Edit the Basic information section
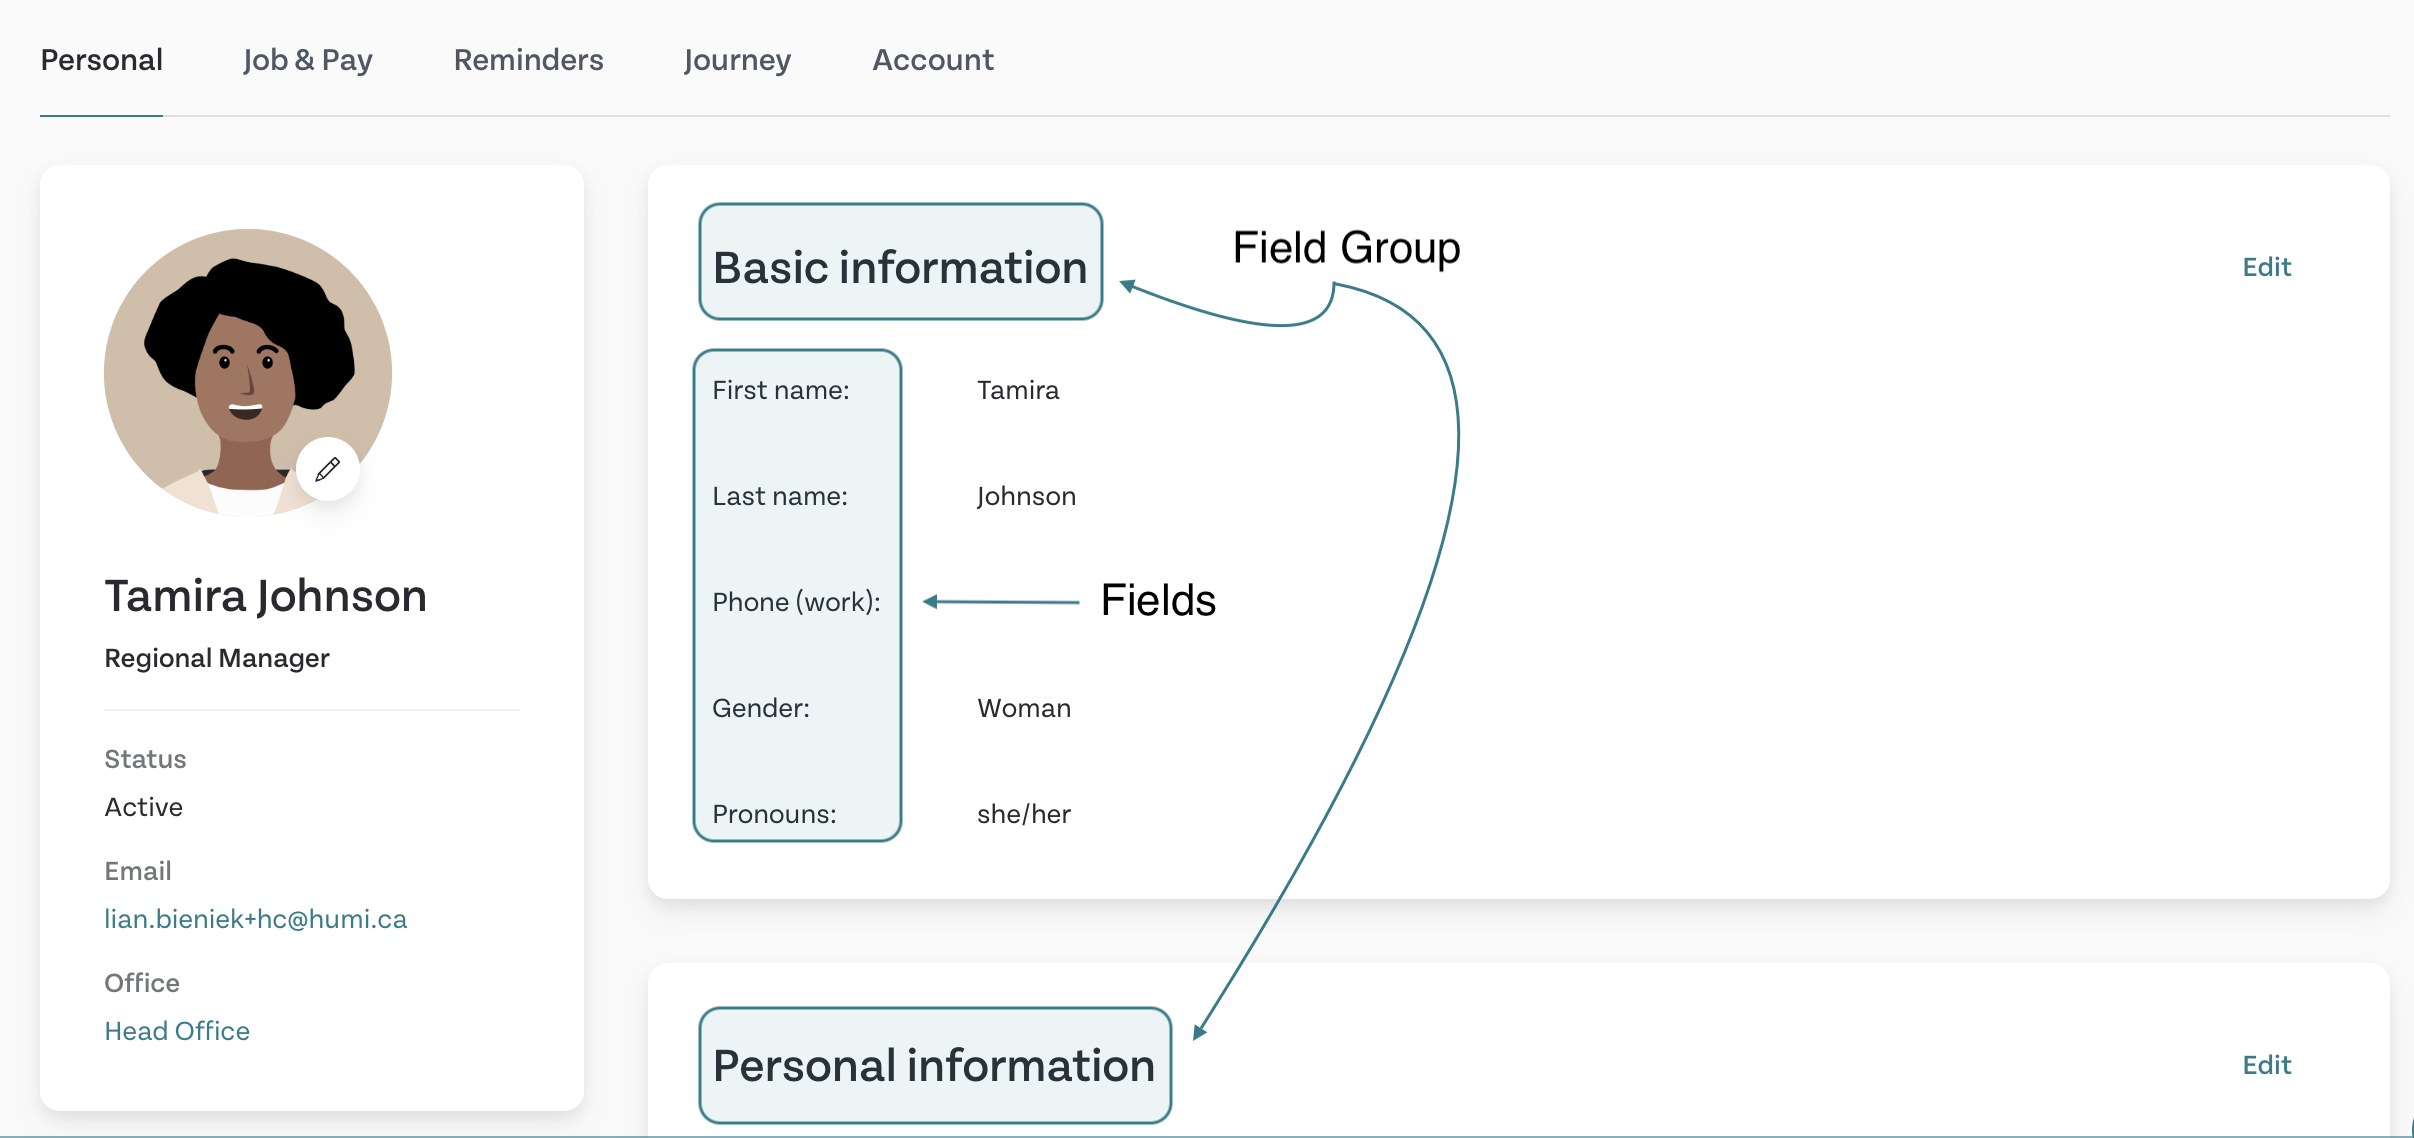The width and height of the screenshot is (2414, 1138). pos(2266,267)
